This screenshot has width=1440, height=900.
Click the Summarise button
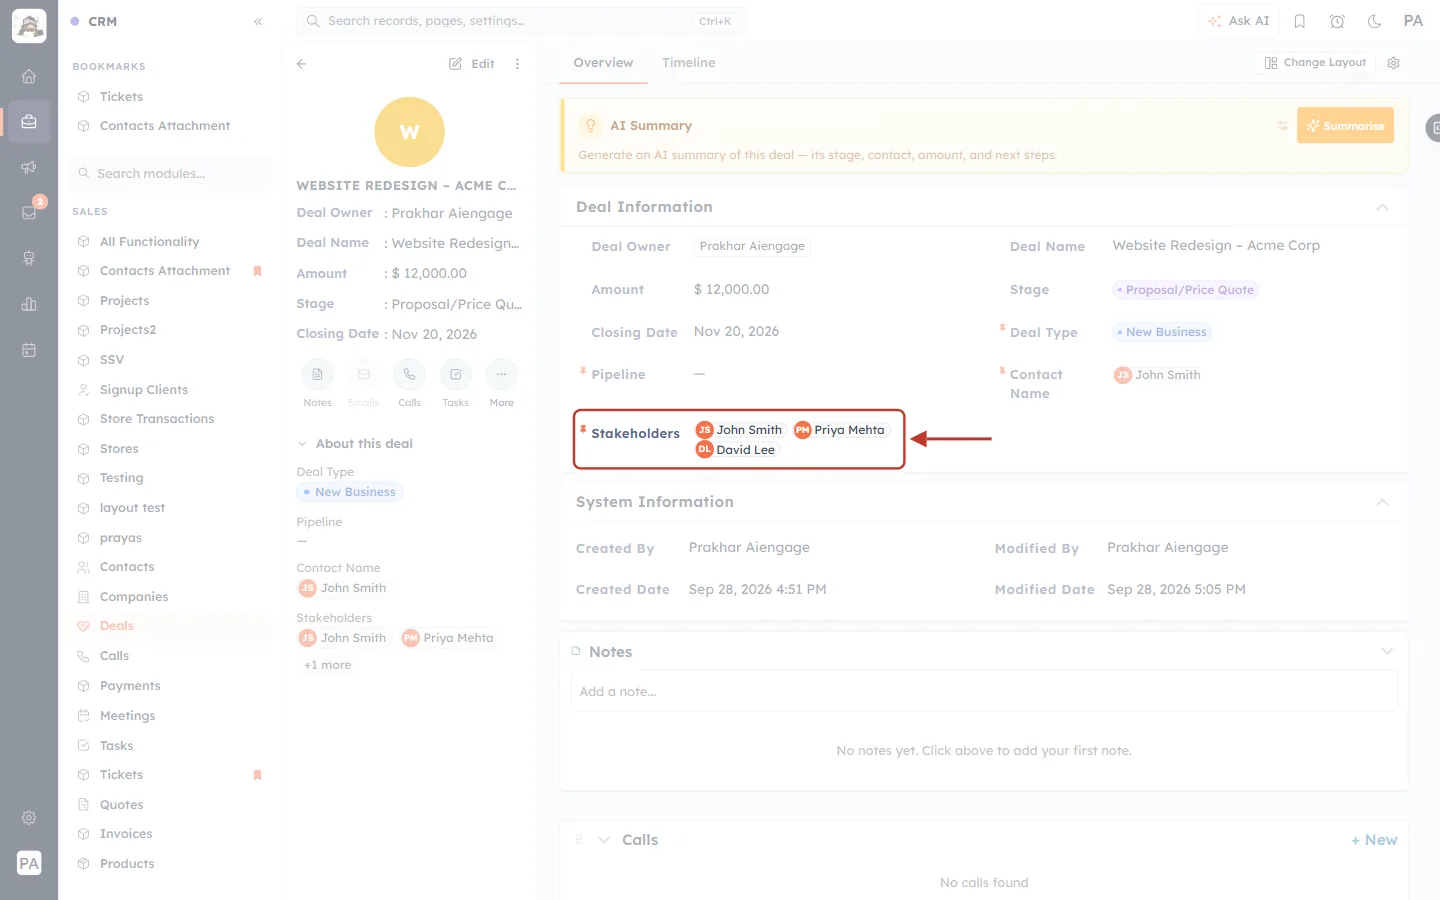point(1345,125)
